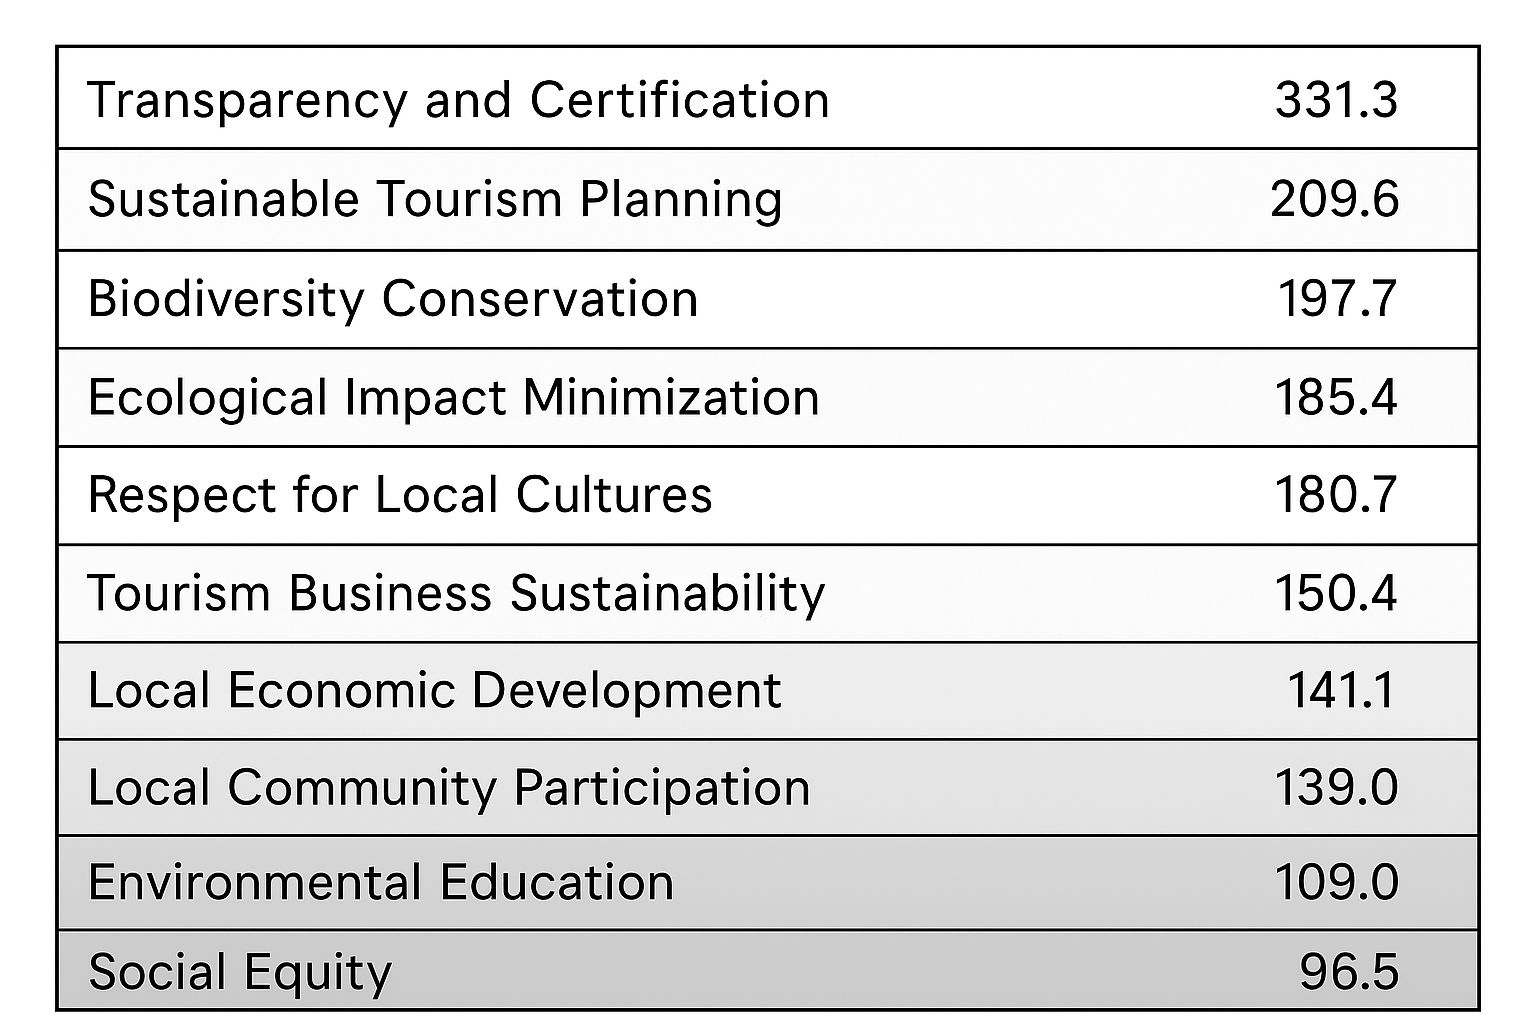Select the value 185.4
1536x1024 pixels.
tap(1335, 397)
